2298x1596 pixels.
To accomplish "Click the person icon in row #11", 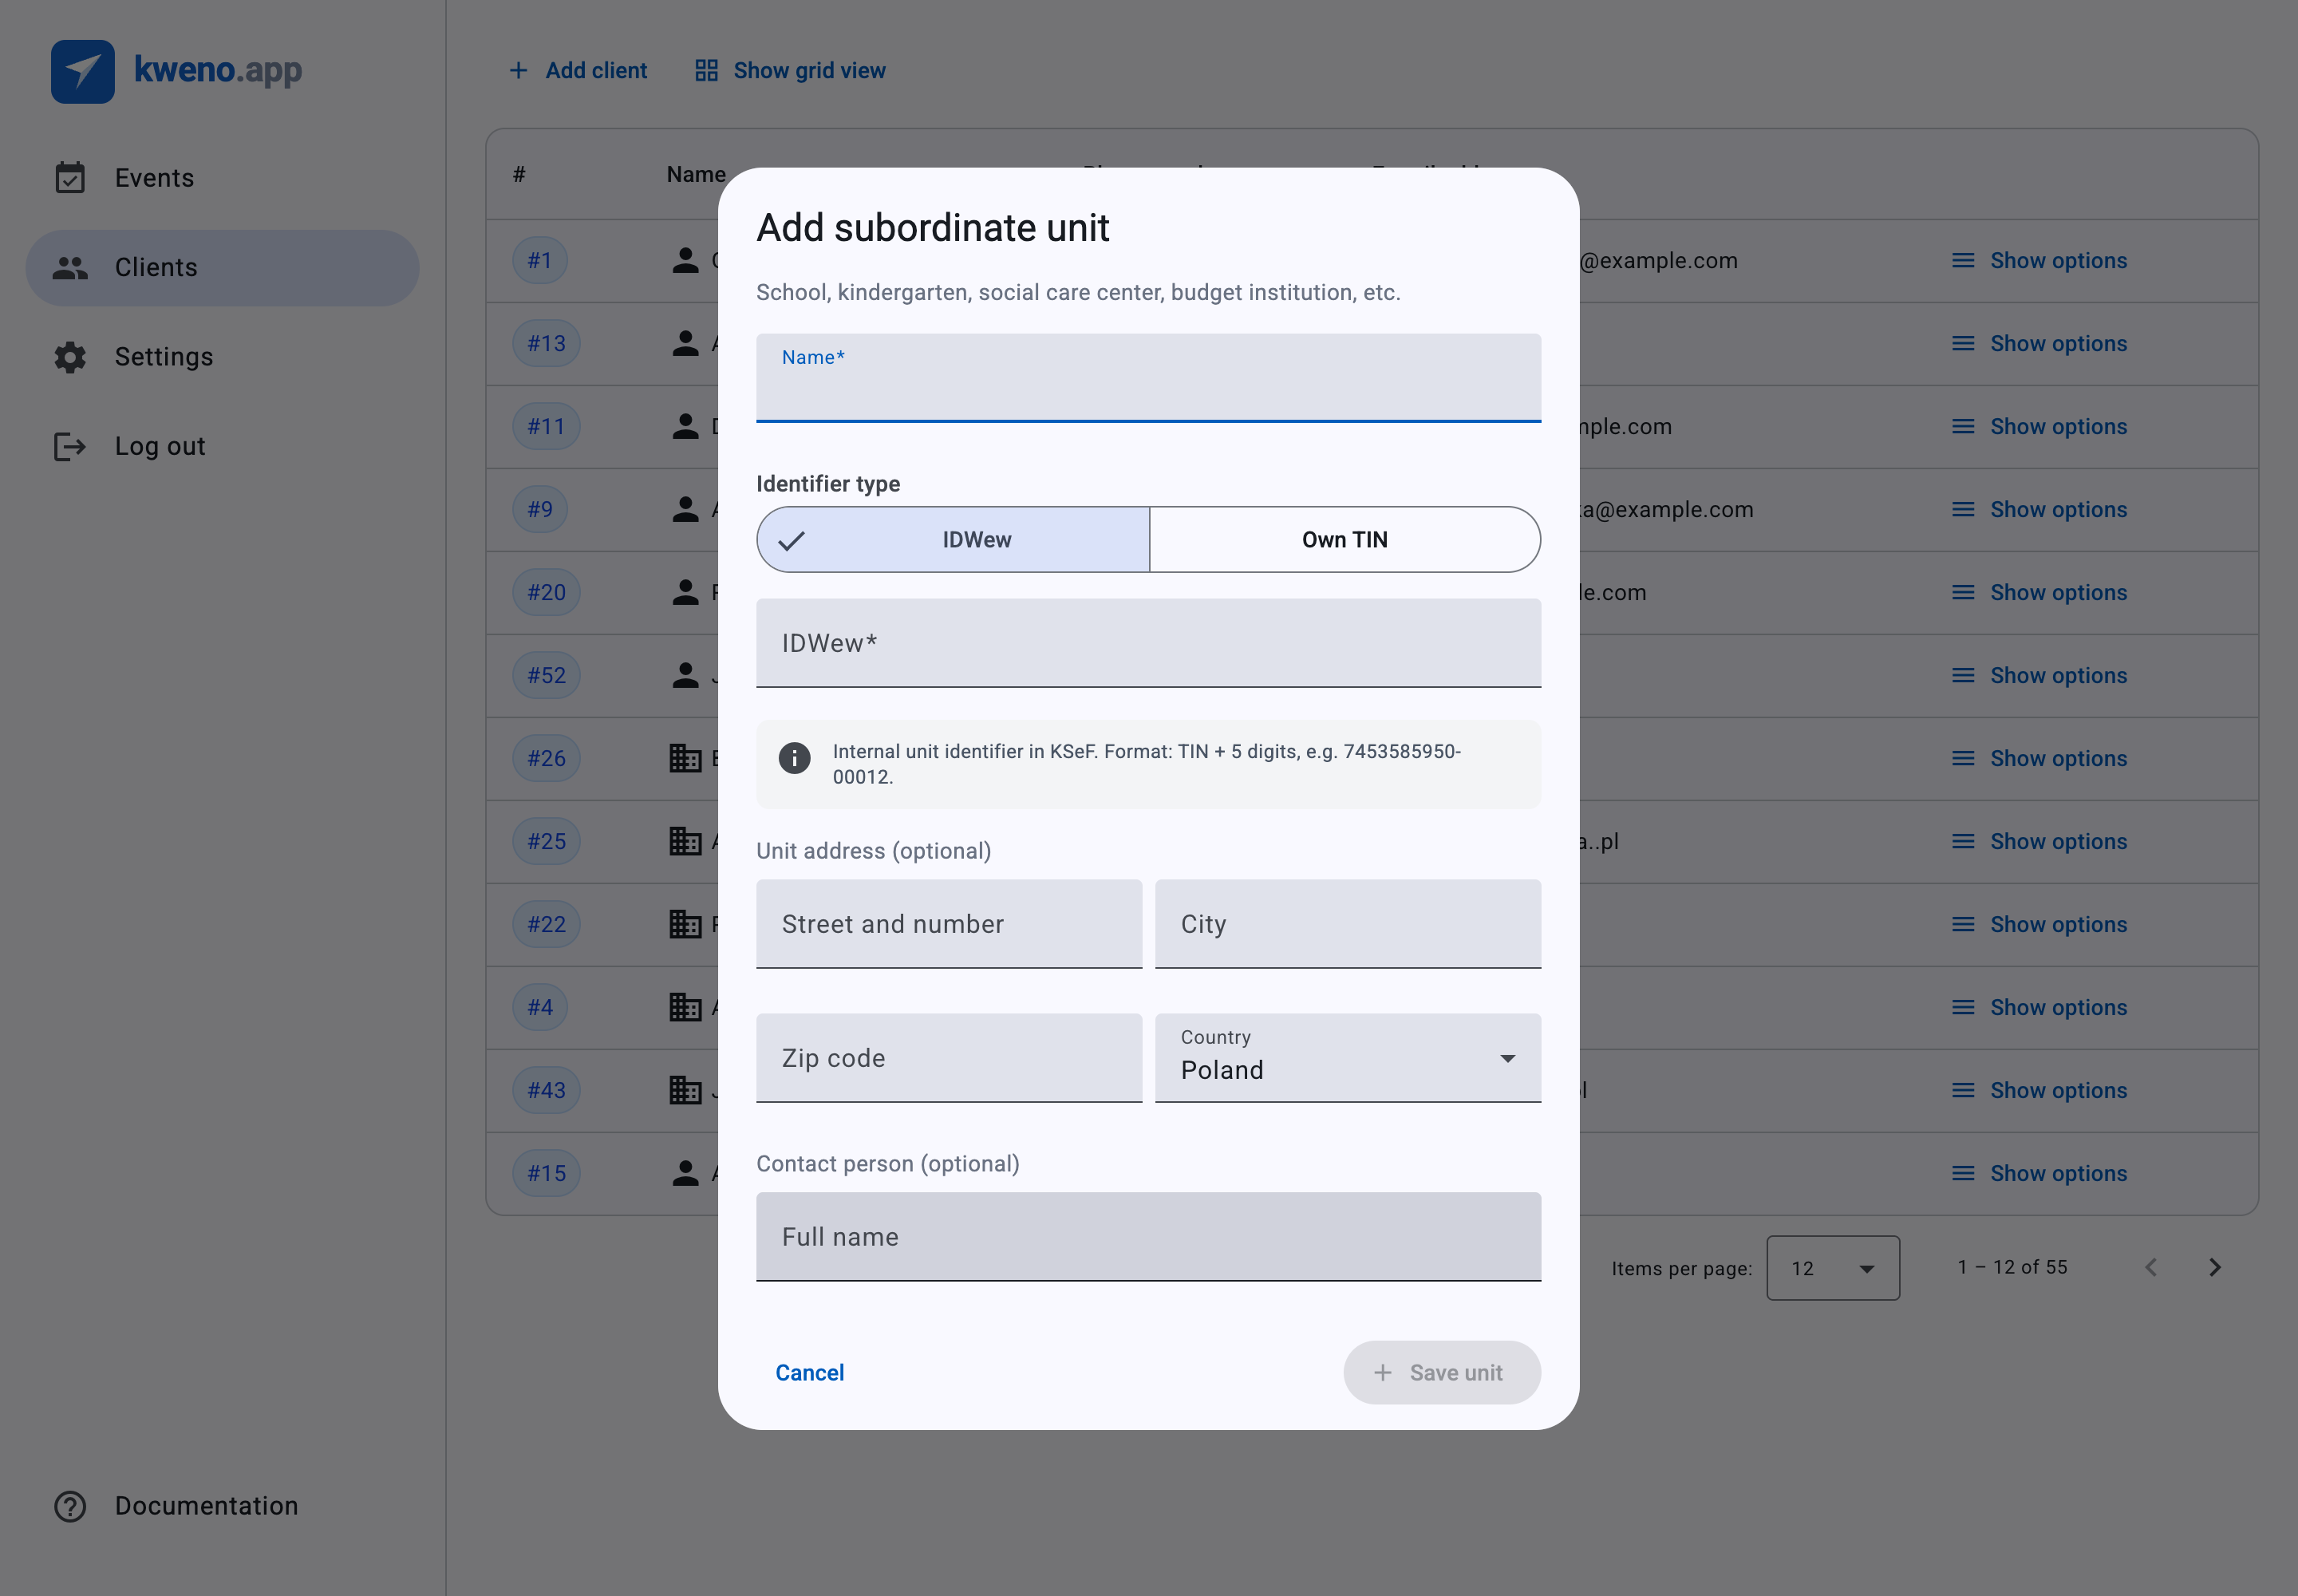I will [685, 426].
